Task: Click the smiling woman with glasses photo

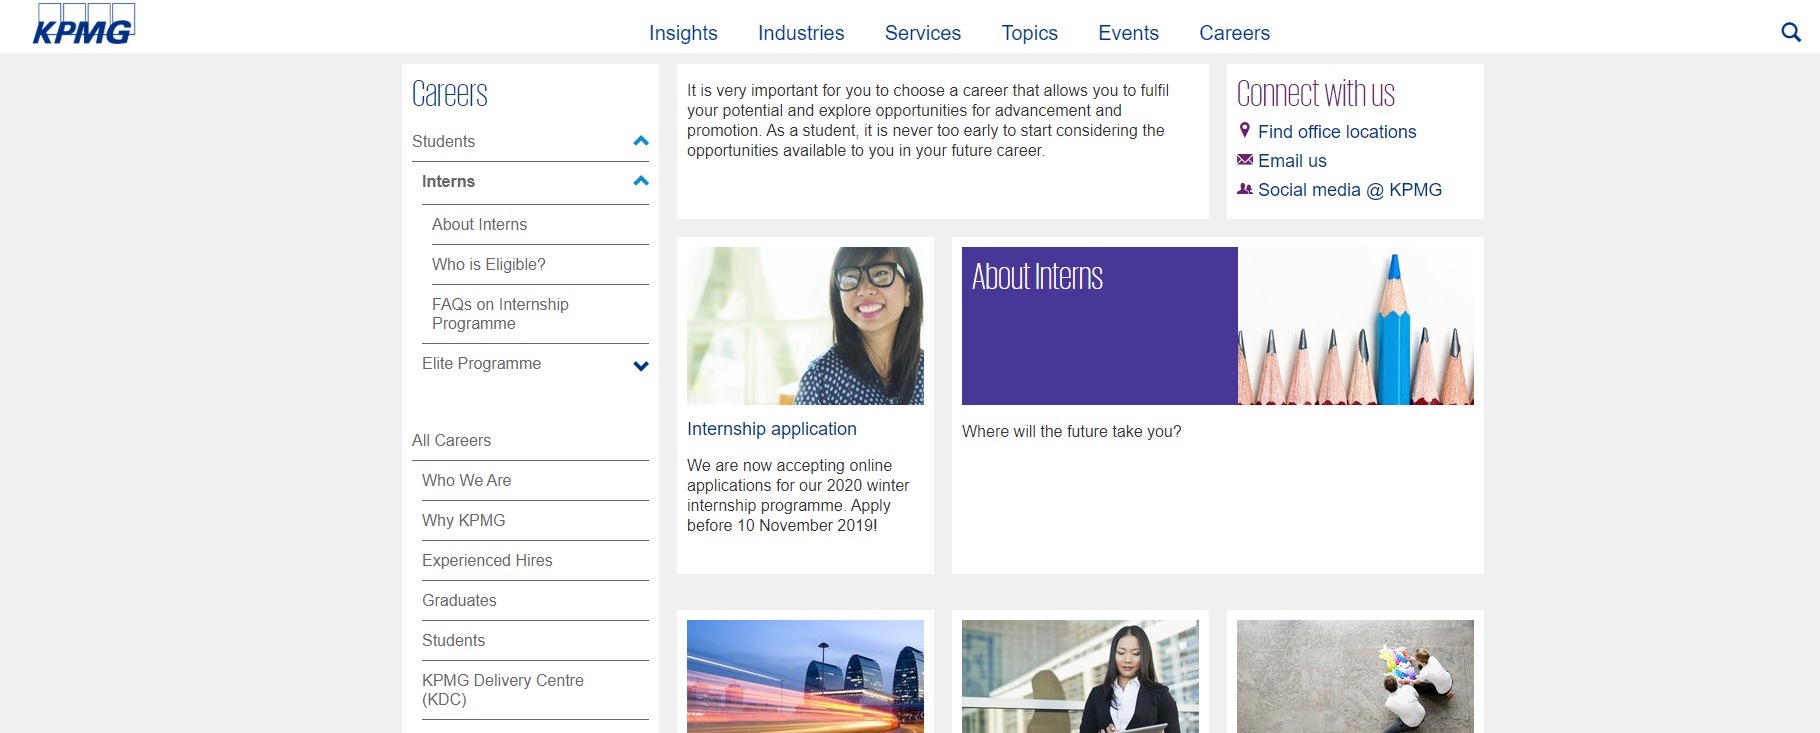Action: (x=805, y=326)
